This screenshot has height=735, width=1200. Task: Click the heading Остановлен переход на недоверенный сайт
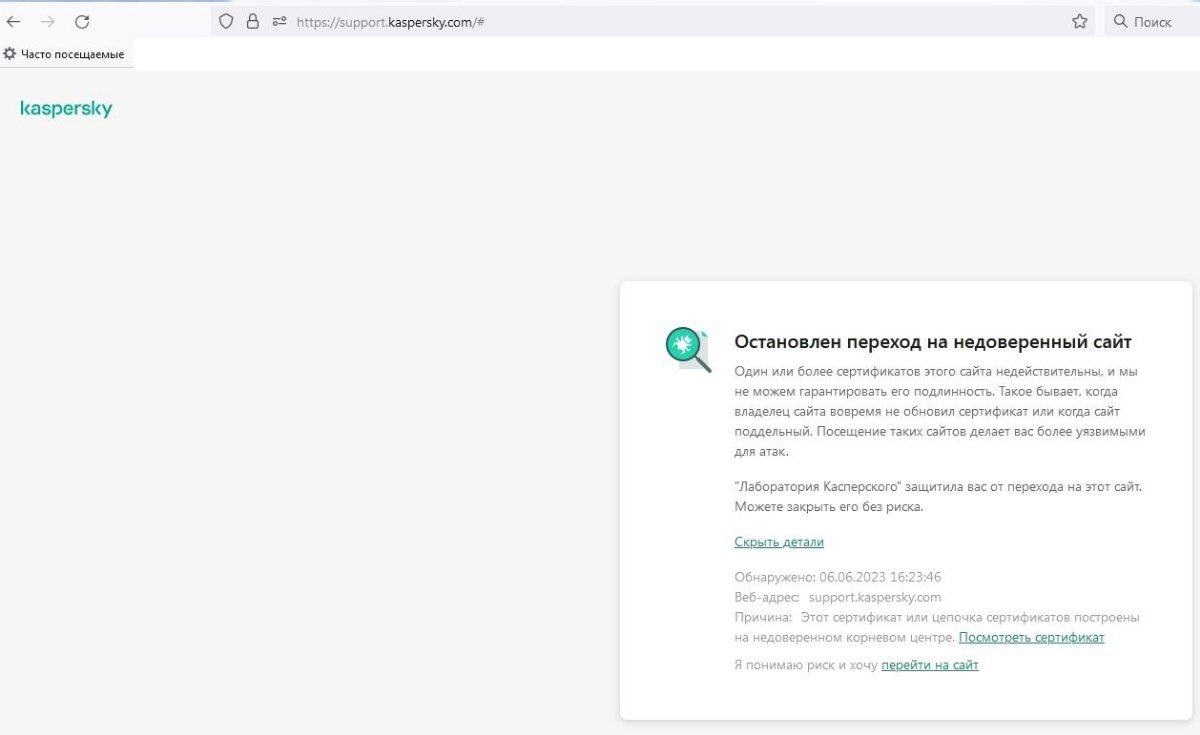pyautogui.click(x=933, y=342)
